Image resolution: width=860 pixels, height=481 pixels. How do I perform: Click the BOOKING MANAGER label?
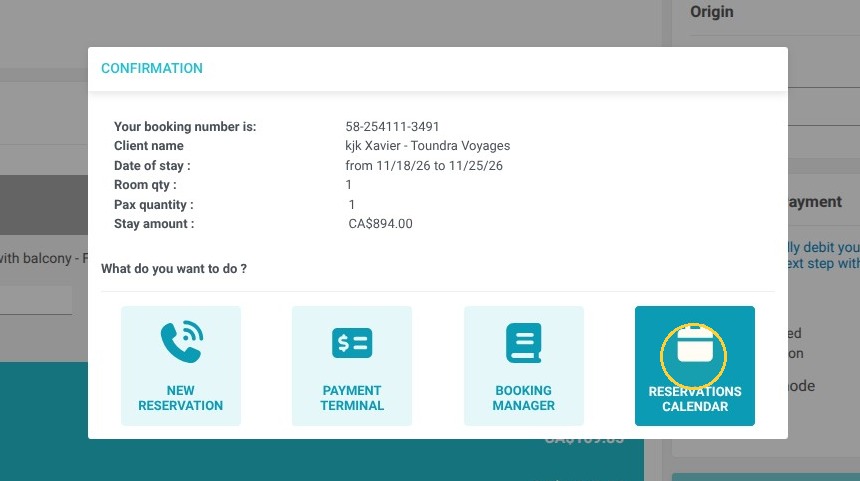coord(524,398)
